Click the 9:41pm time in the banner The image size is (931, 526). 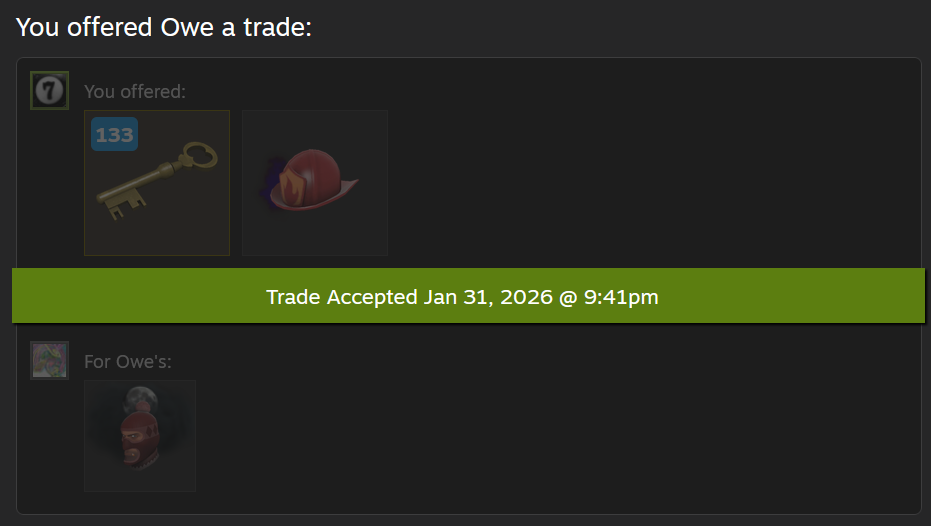click(x=621, y=297)
